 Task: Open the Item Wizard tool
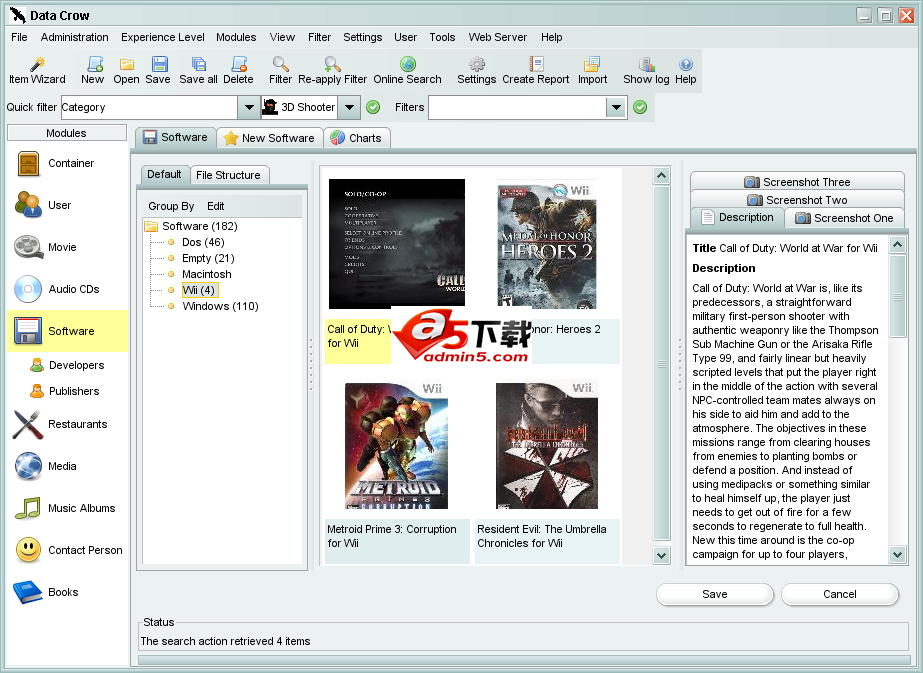[x=37, y=70]
